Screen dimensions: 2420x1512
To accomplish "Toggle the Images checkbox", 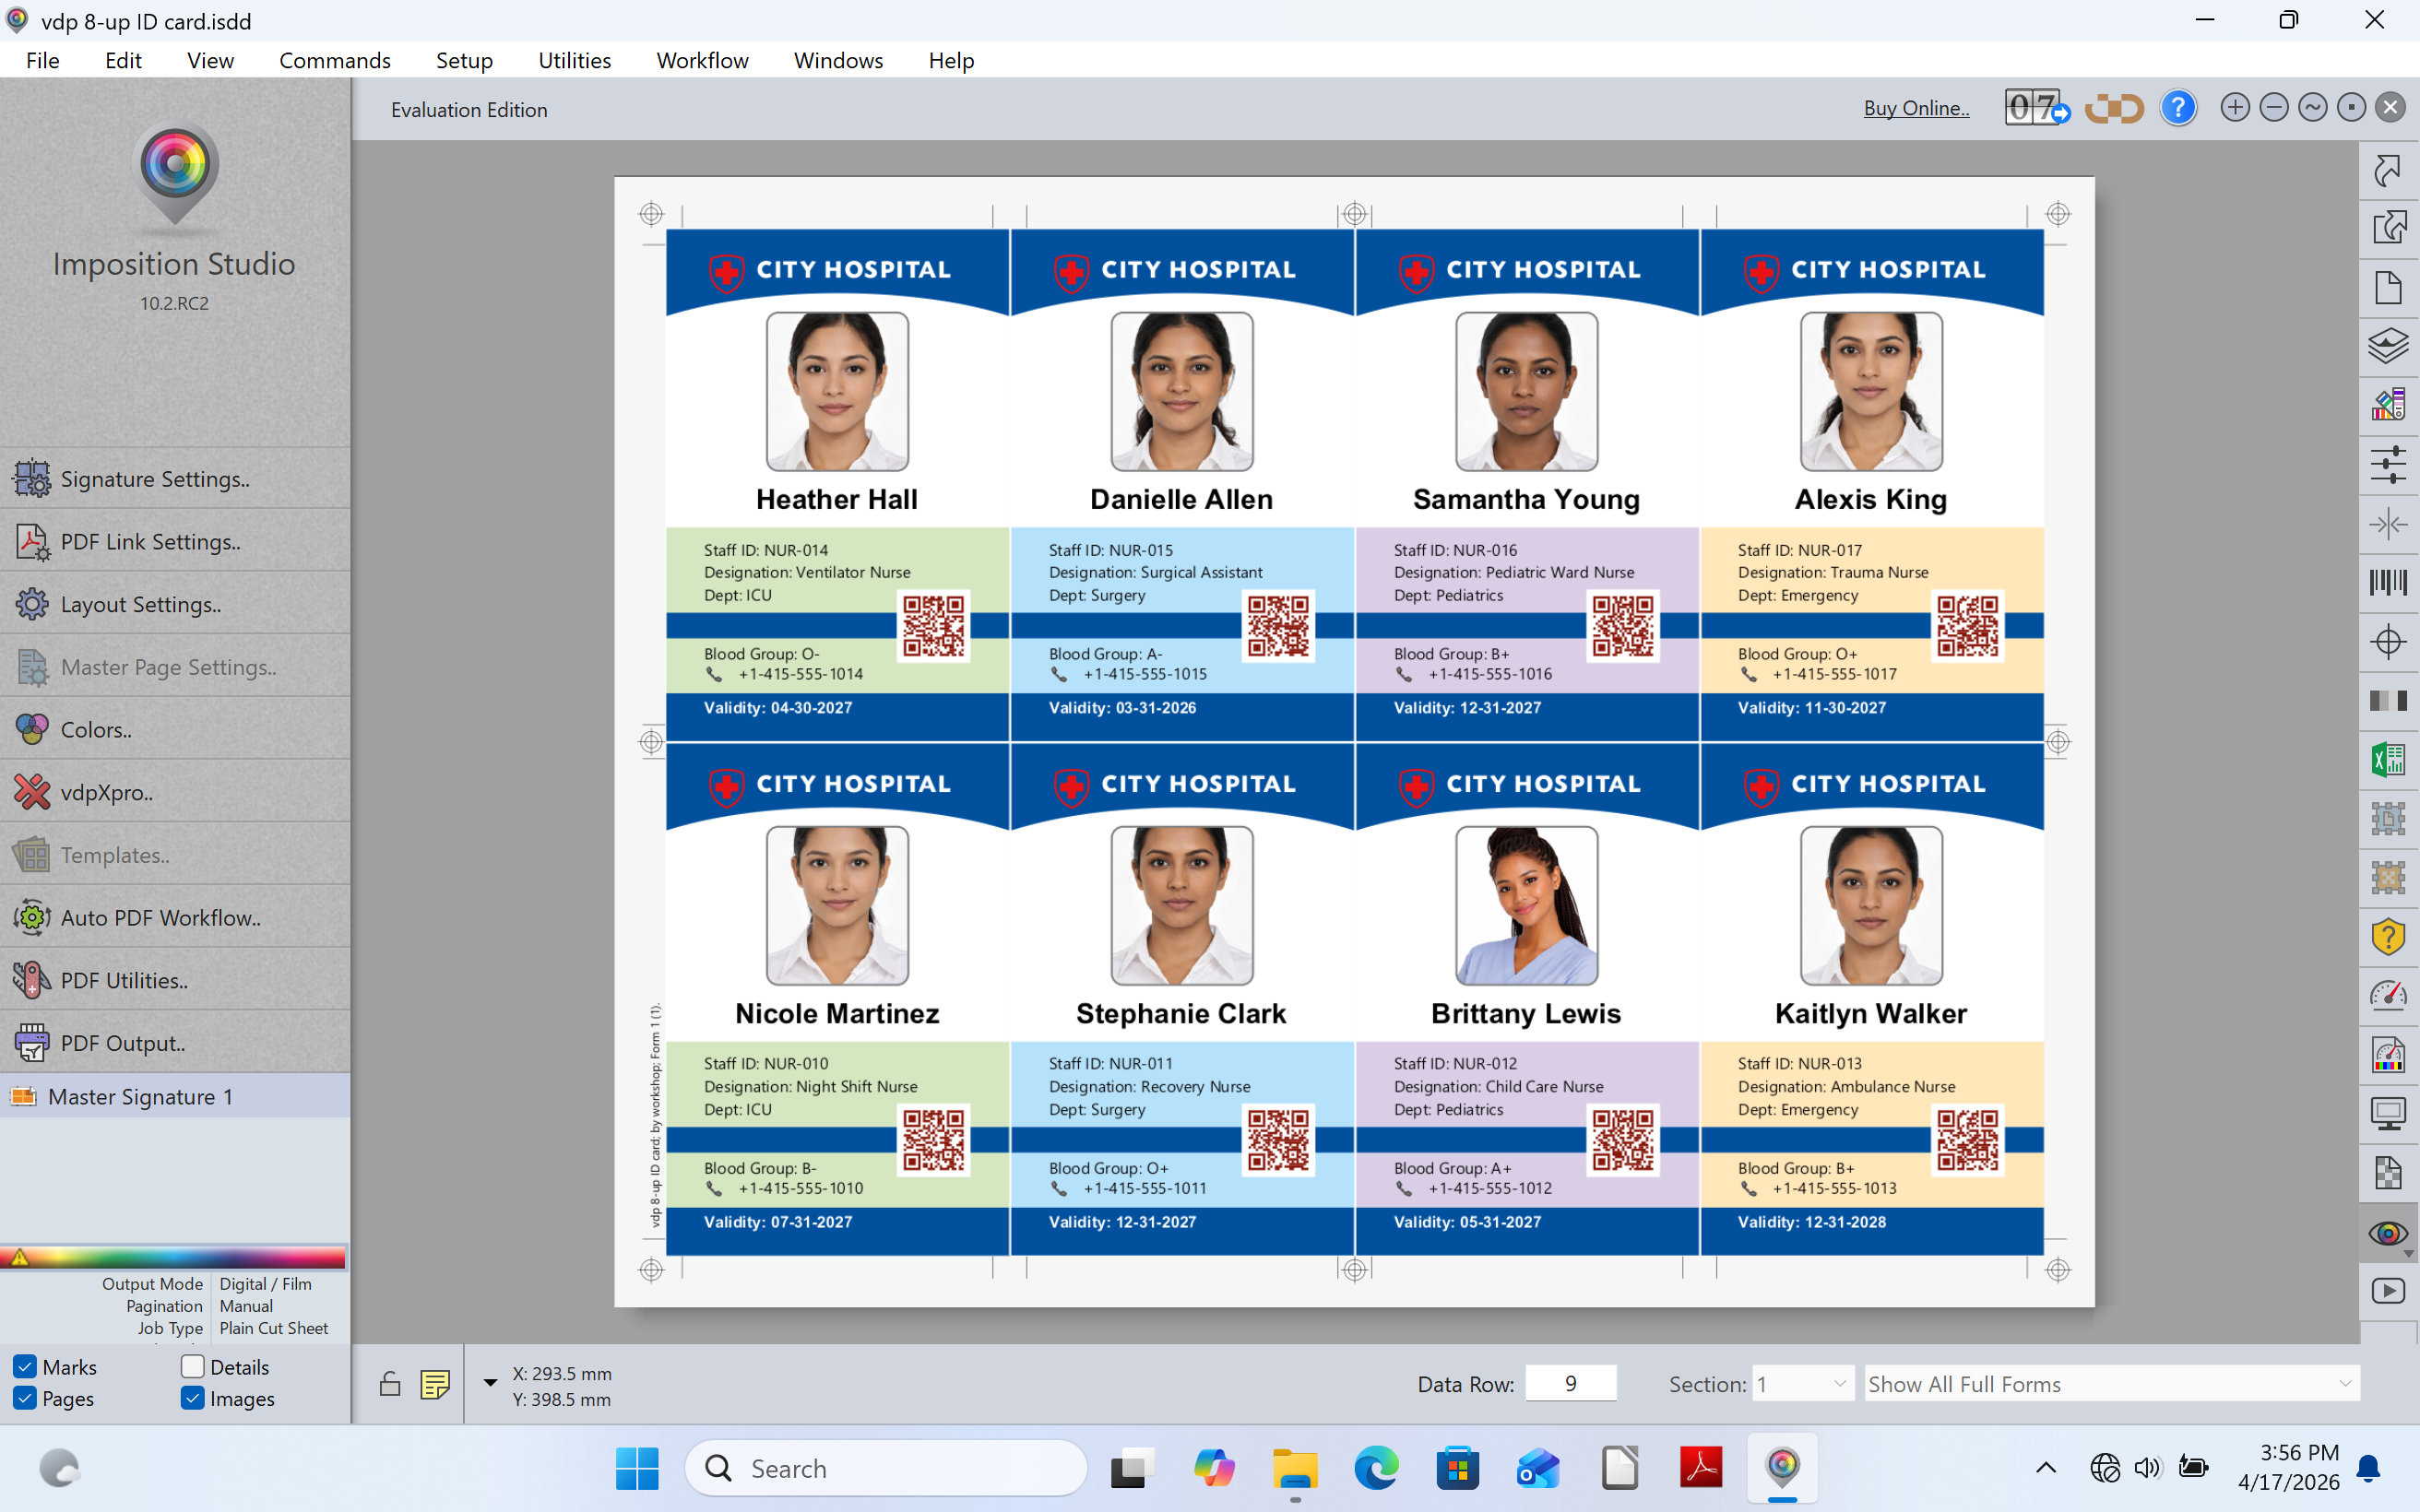I will pos(193,1398).
